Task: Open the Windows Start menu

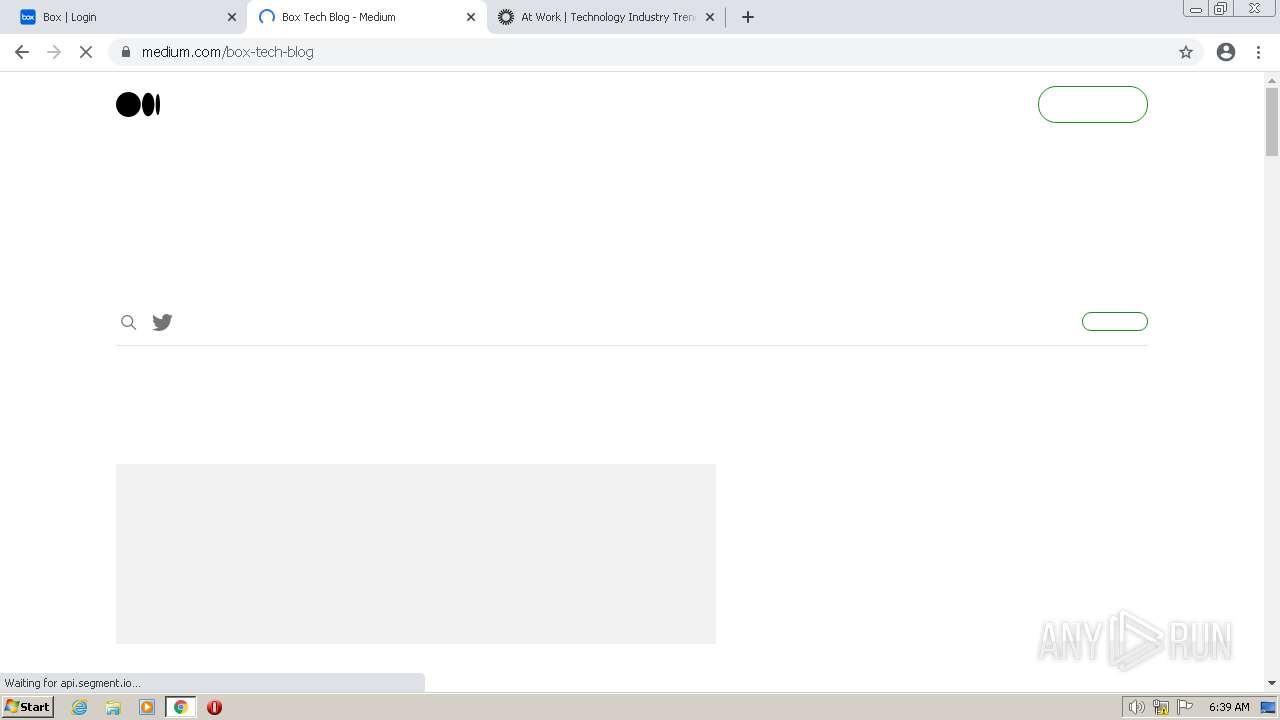Action: [28, 707]
